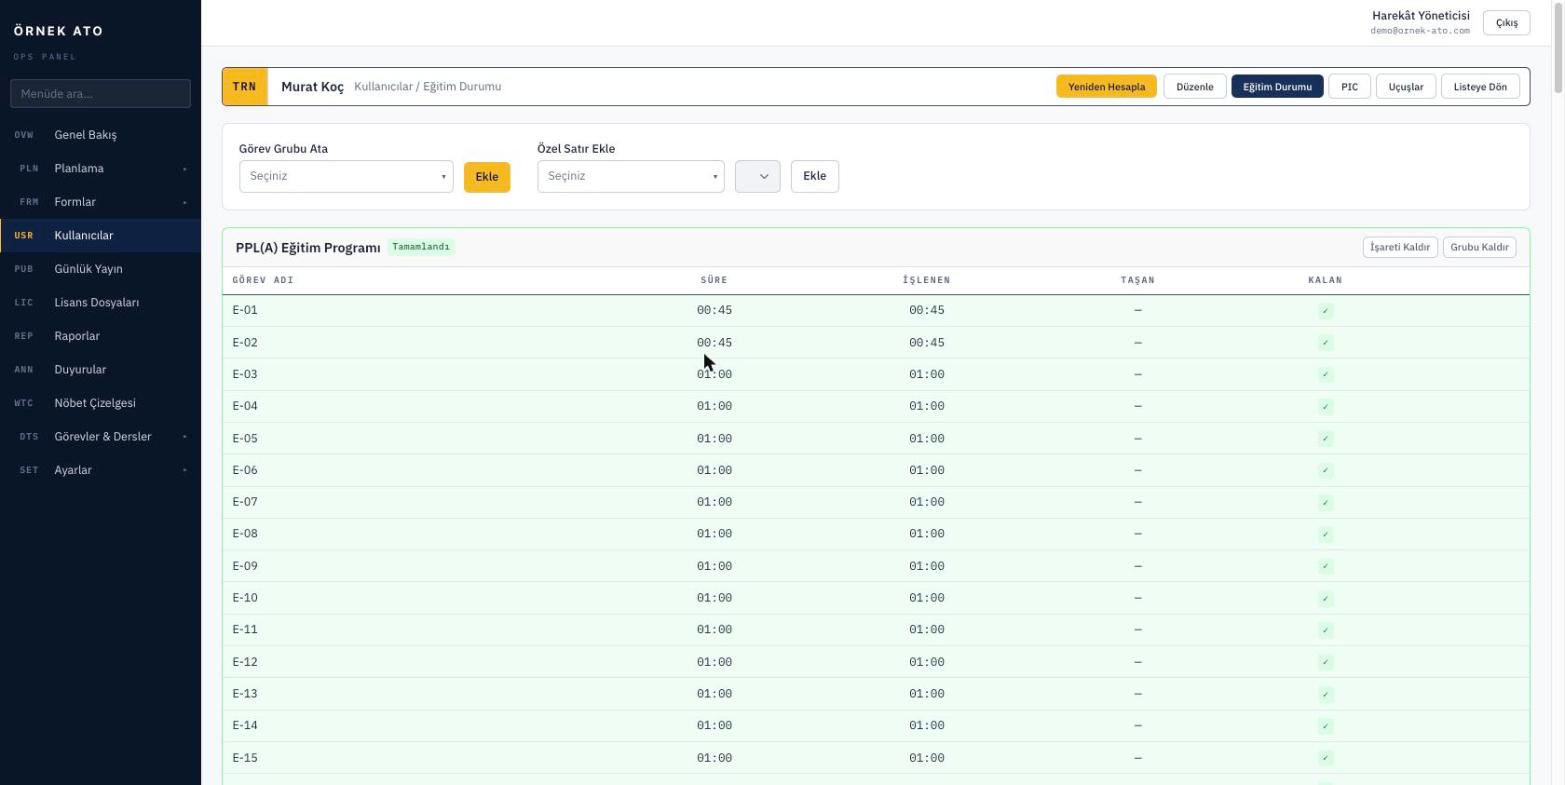Click the İŞLENEN column header
The width and height of the screenshot is (1565, 785).
[926, 280]
